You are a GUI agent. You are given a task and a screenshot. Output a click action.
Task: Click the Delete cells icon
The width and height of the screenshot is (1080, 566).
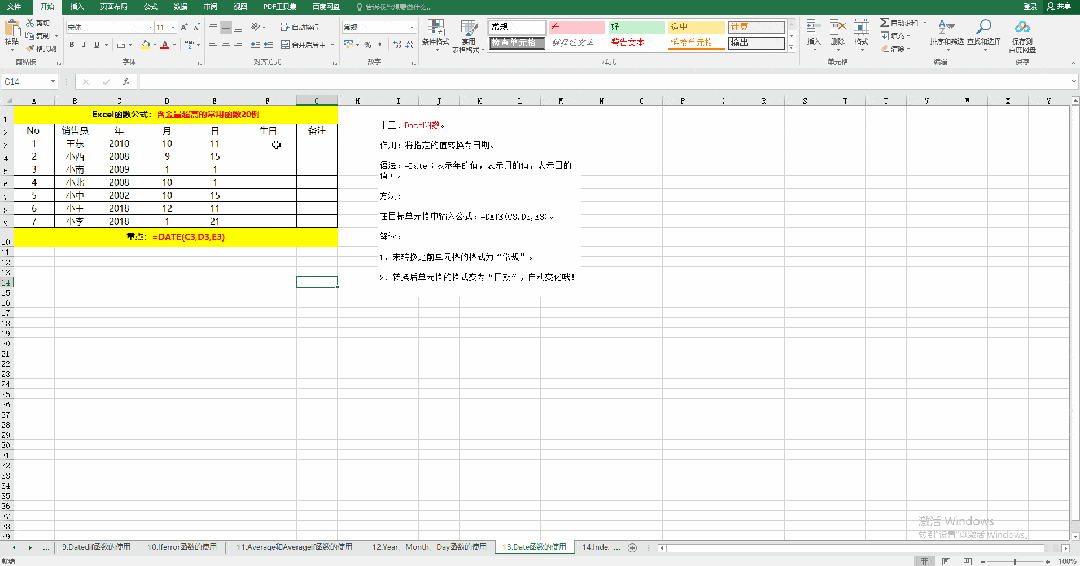click(838, 28)
